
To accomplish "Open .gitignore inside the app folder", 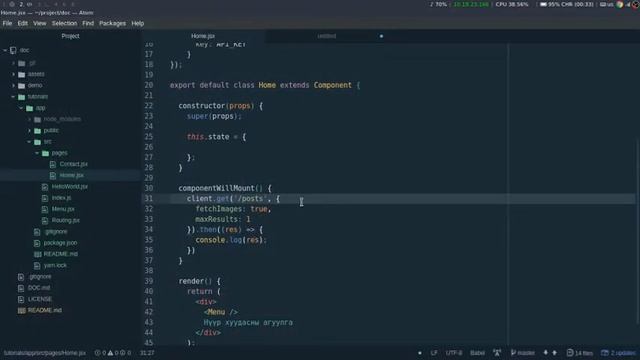I will (56, 231).
